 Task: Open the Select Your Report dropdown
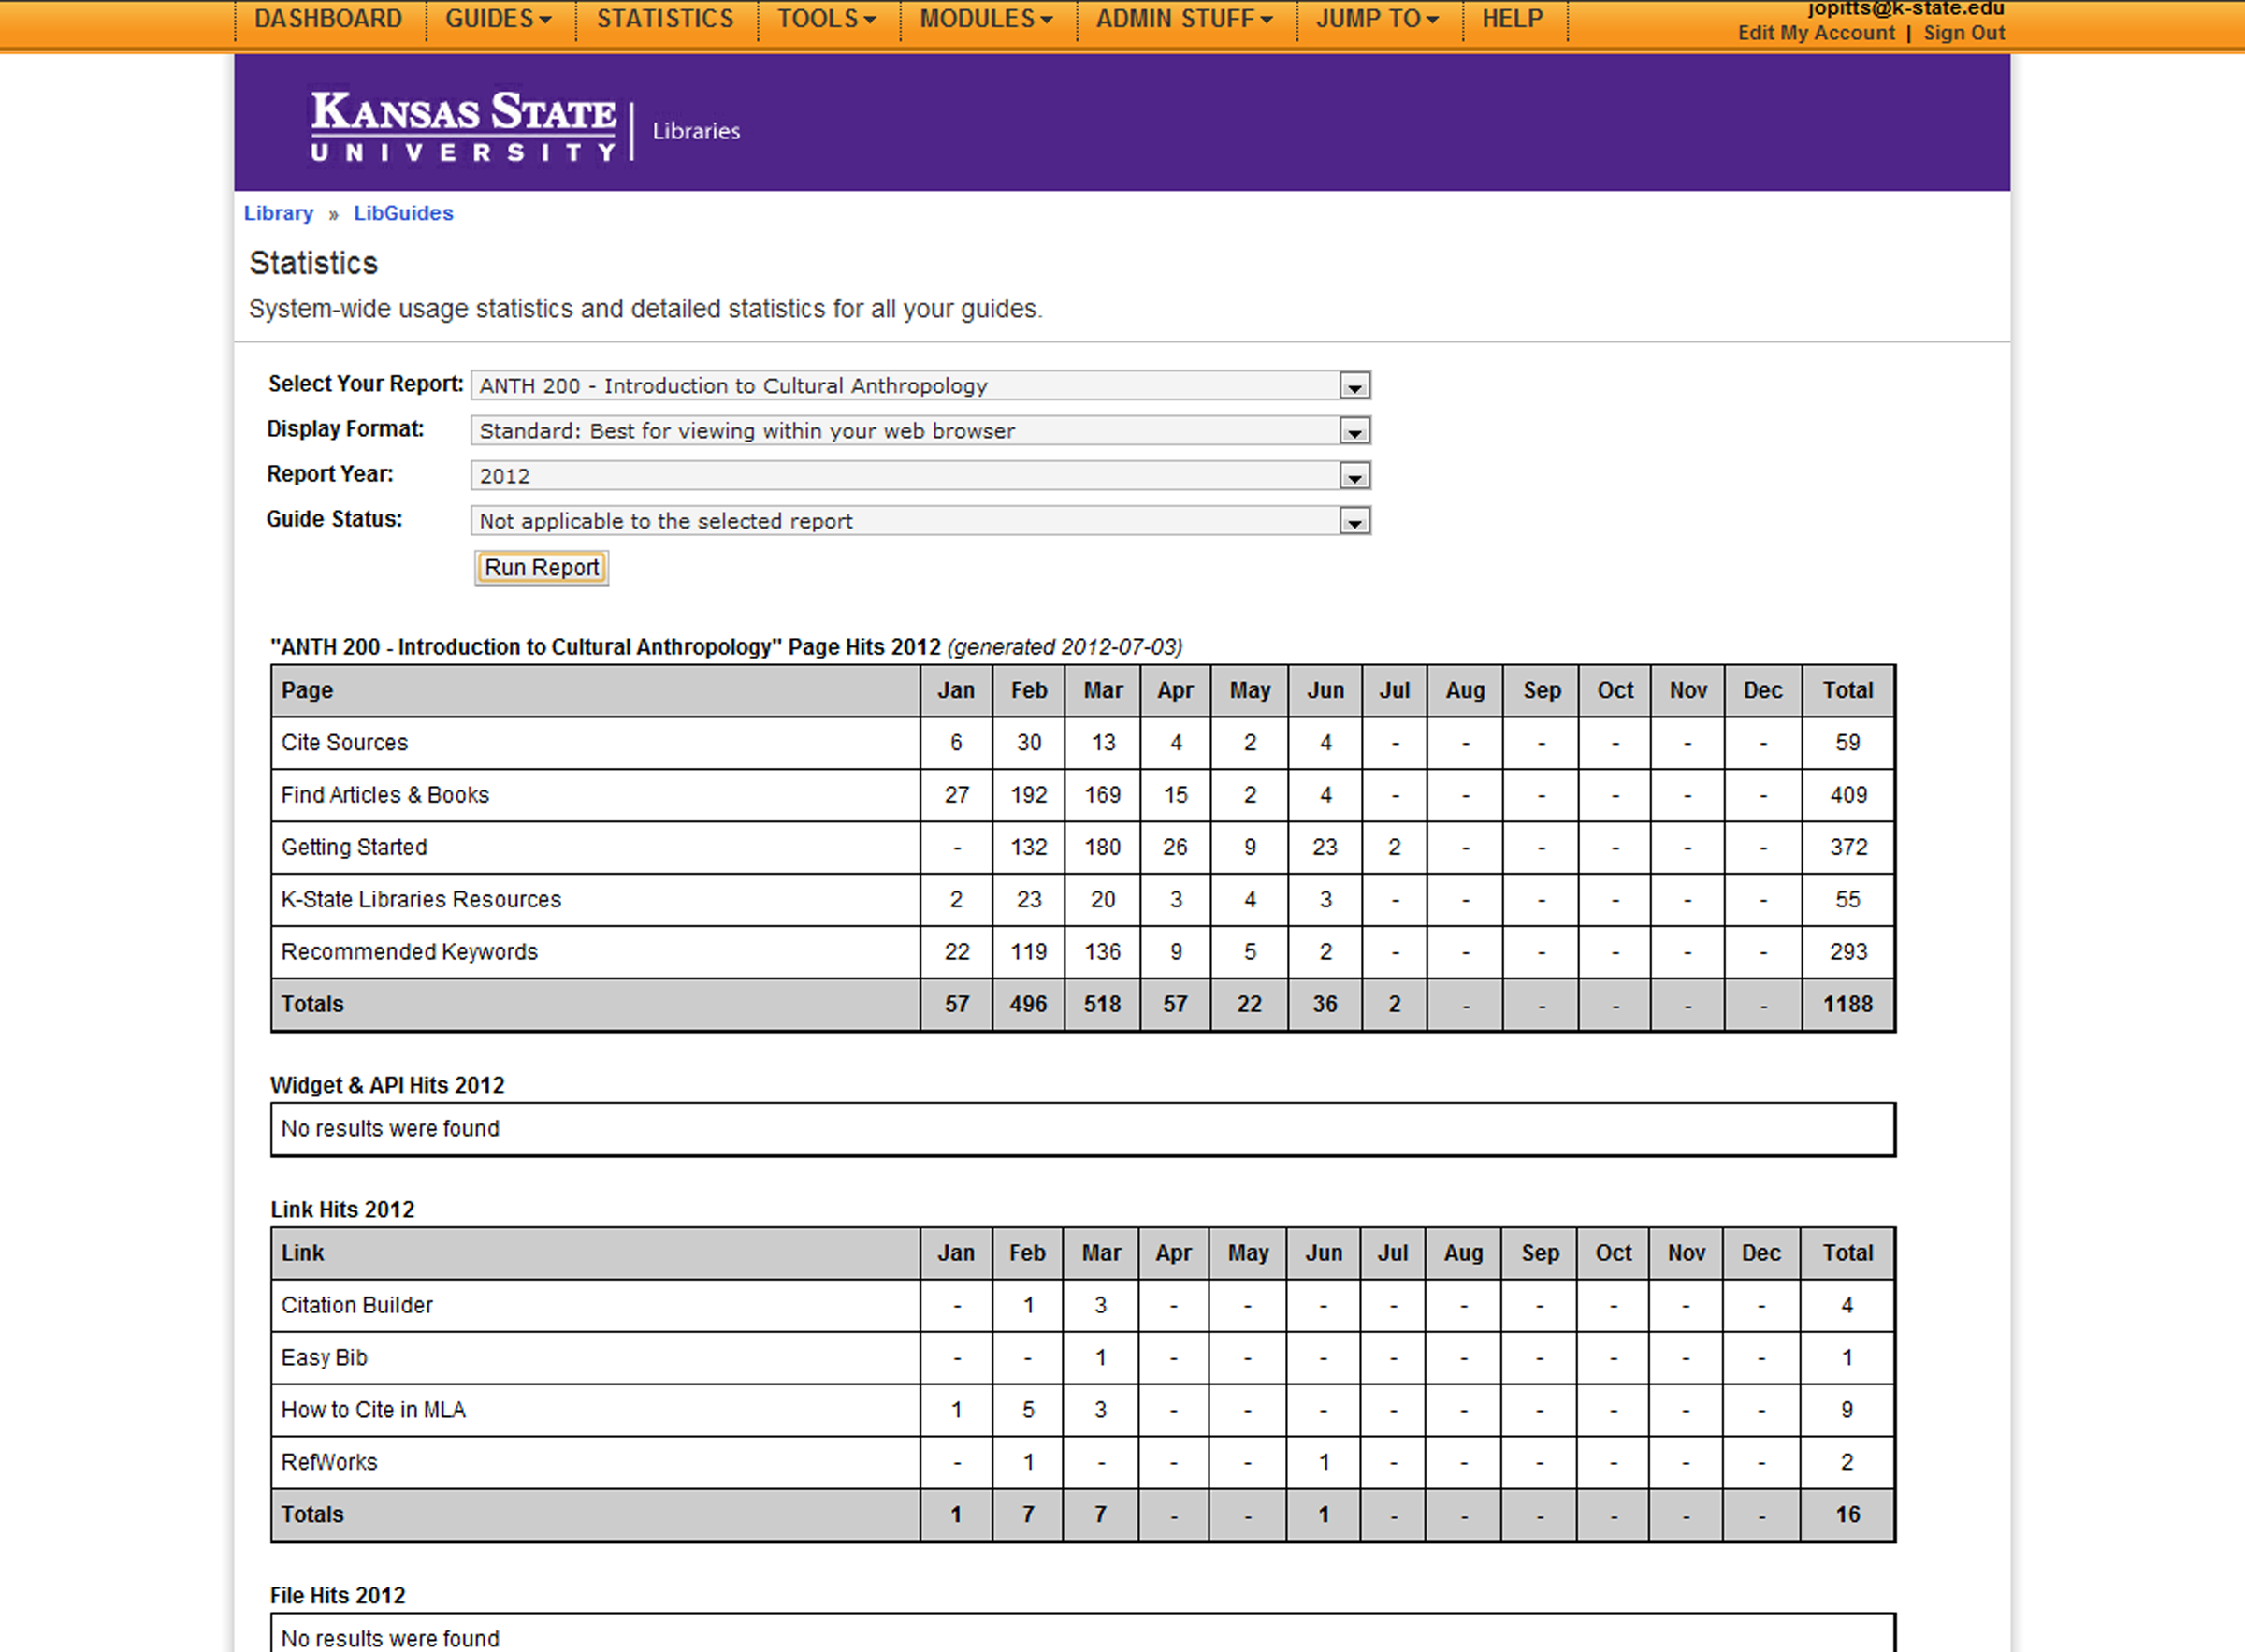pyautogui.click(x=920, y=386)
